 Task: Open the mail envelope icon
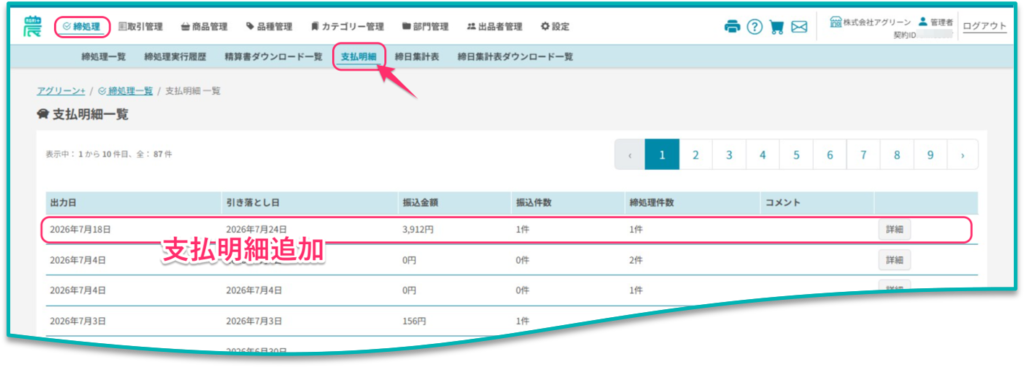pyautogui.click(x=799, y=27)
